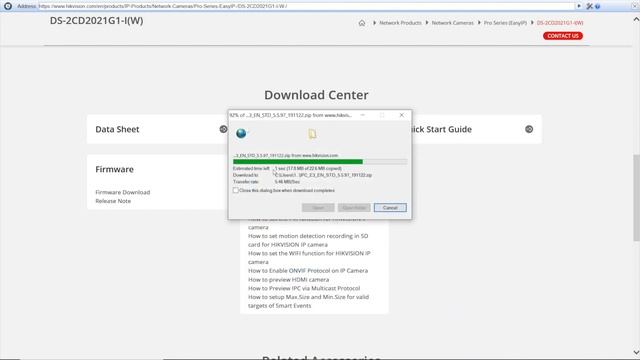
Task: Click the Download Center heading
Action: (x=316, y=95)
